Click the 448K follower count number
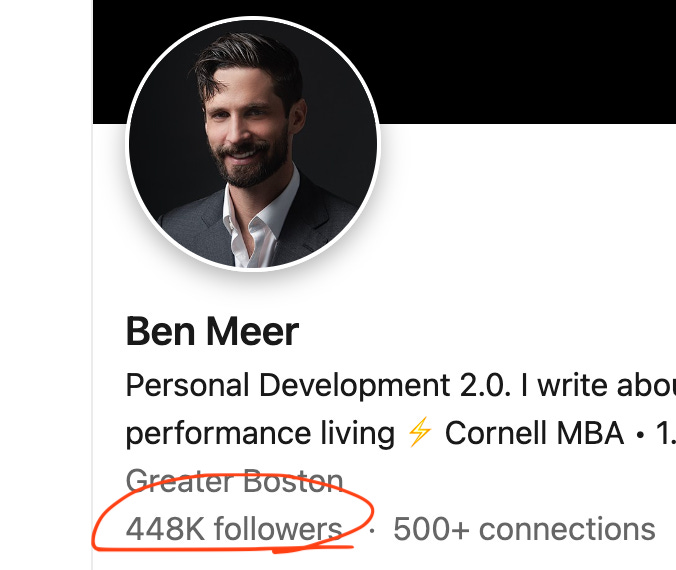The image size is (676, 570). coord(165,529)
